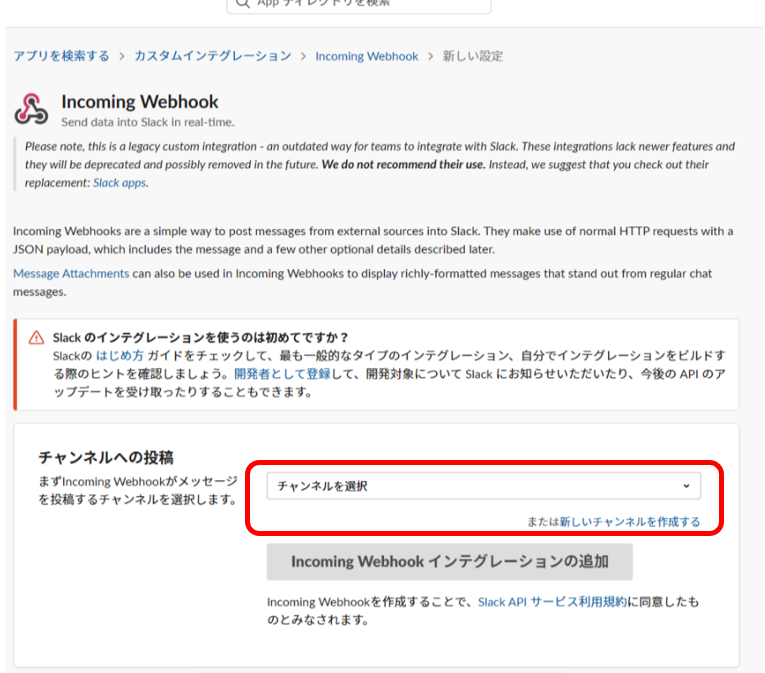Click the Incoming Webhook page heading

point(140,102)
